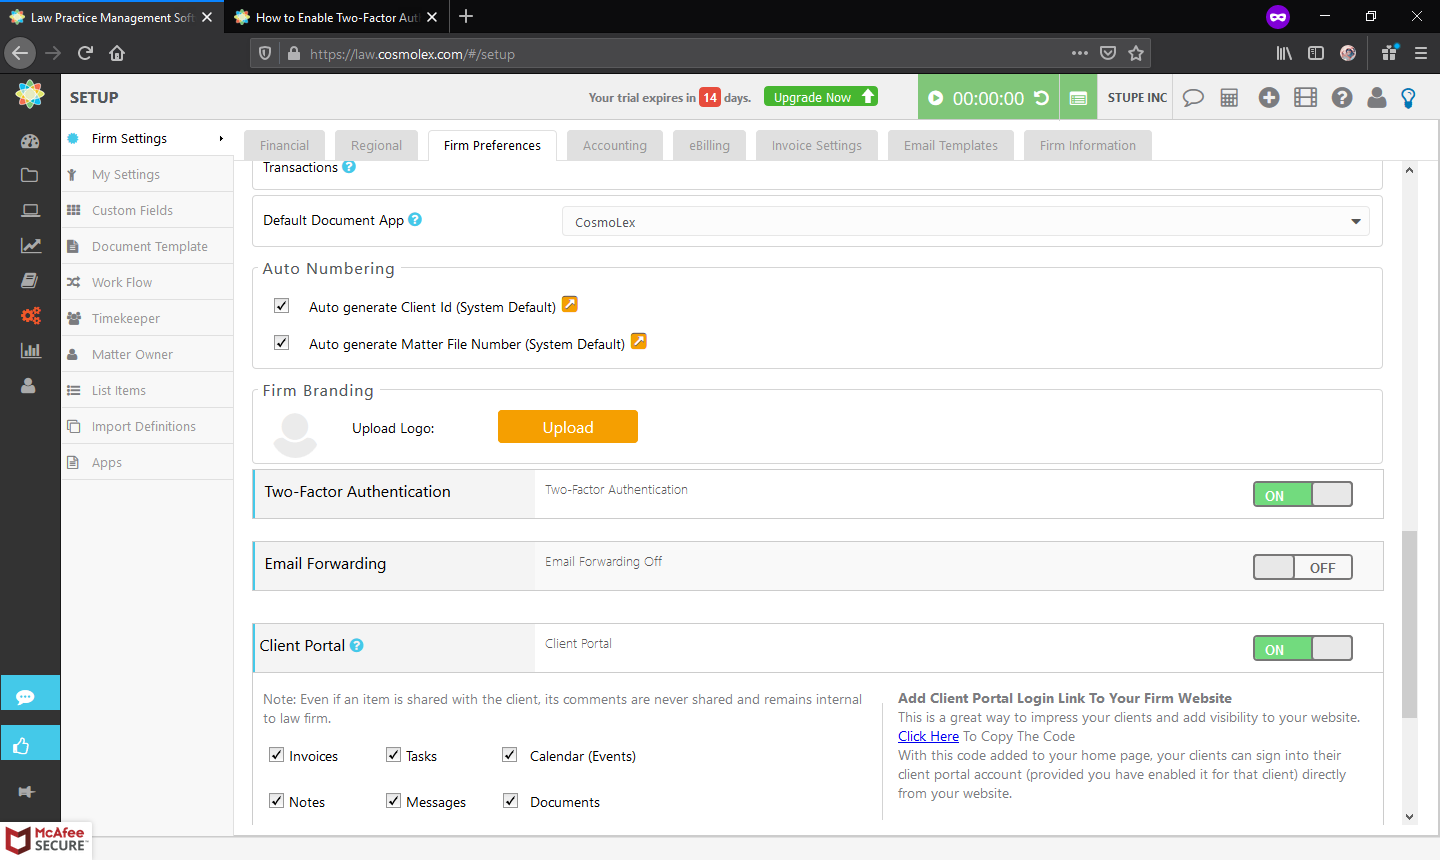Turn off Two-Factor Authentication switch
The height and width of the screenshot is (860, 1440).
(1303, 494)
